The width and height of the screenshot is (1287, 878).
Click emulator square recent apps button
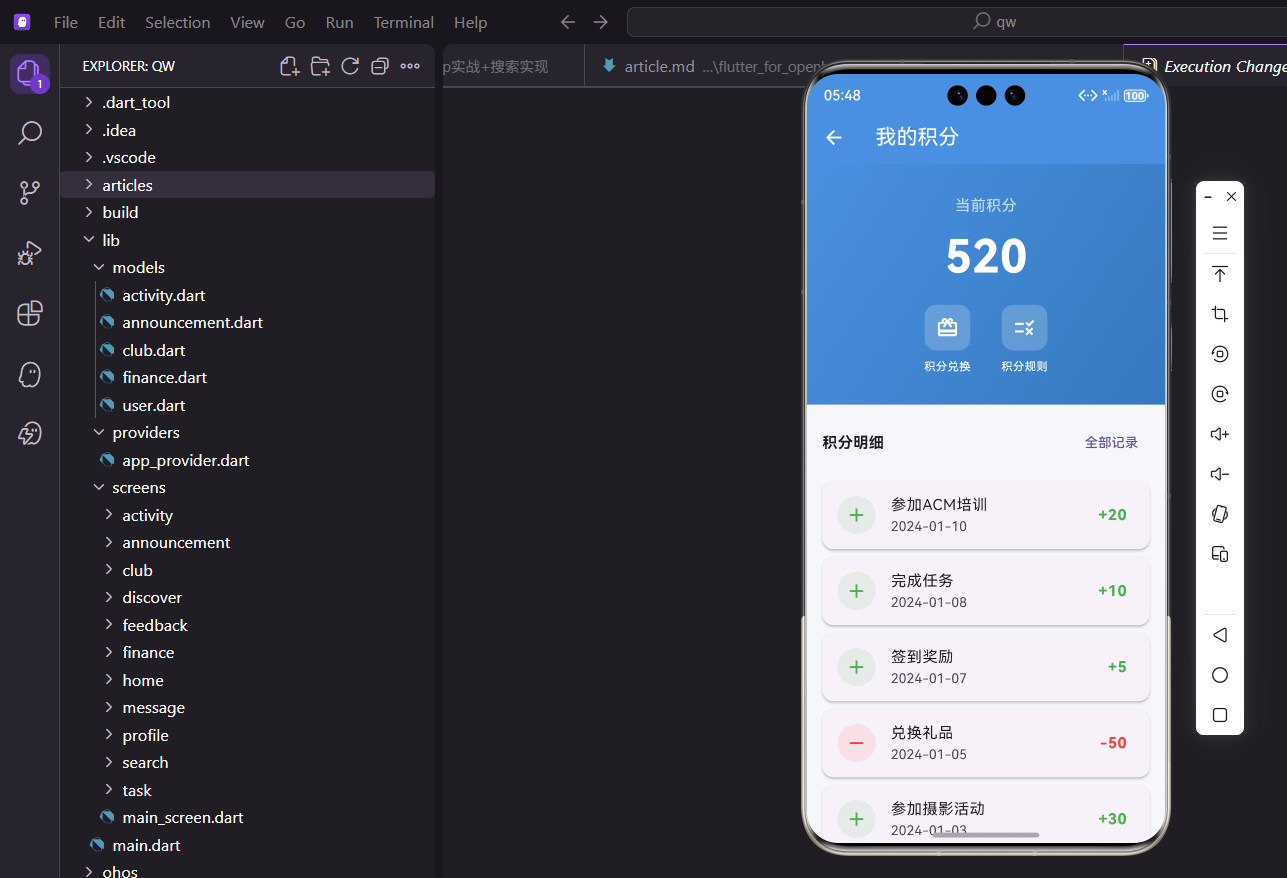click(x=1220, y=715)
